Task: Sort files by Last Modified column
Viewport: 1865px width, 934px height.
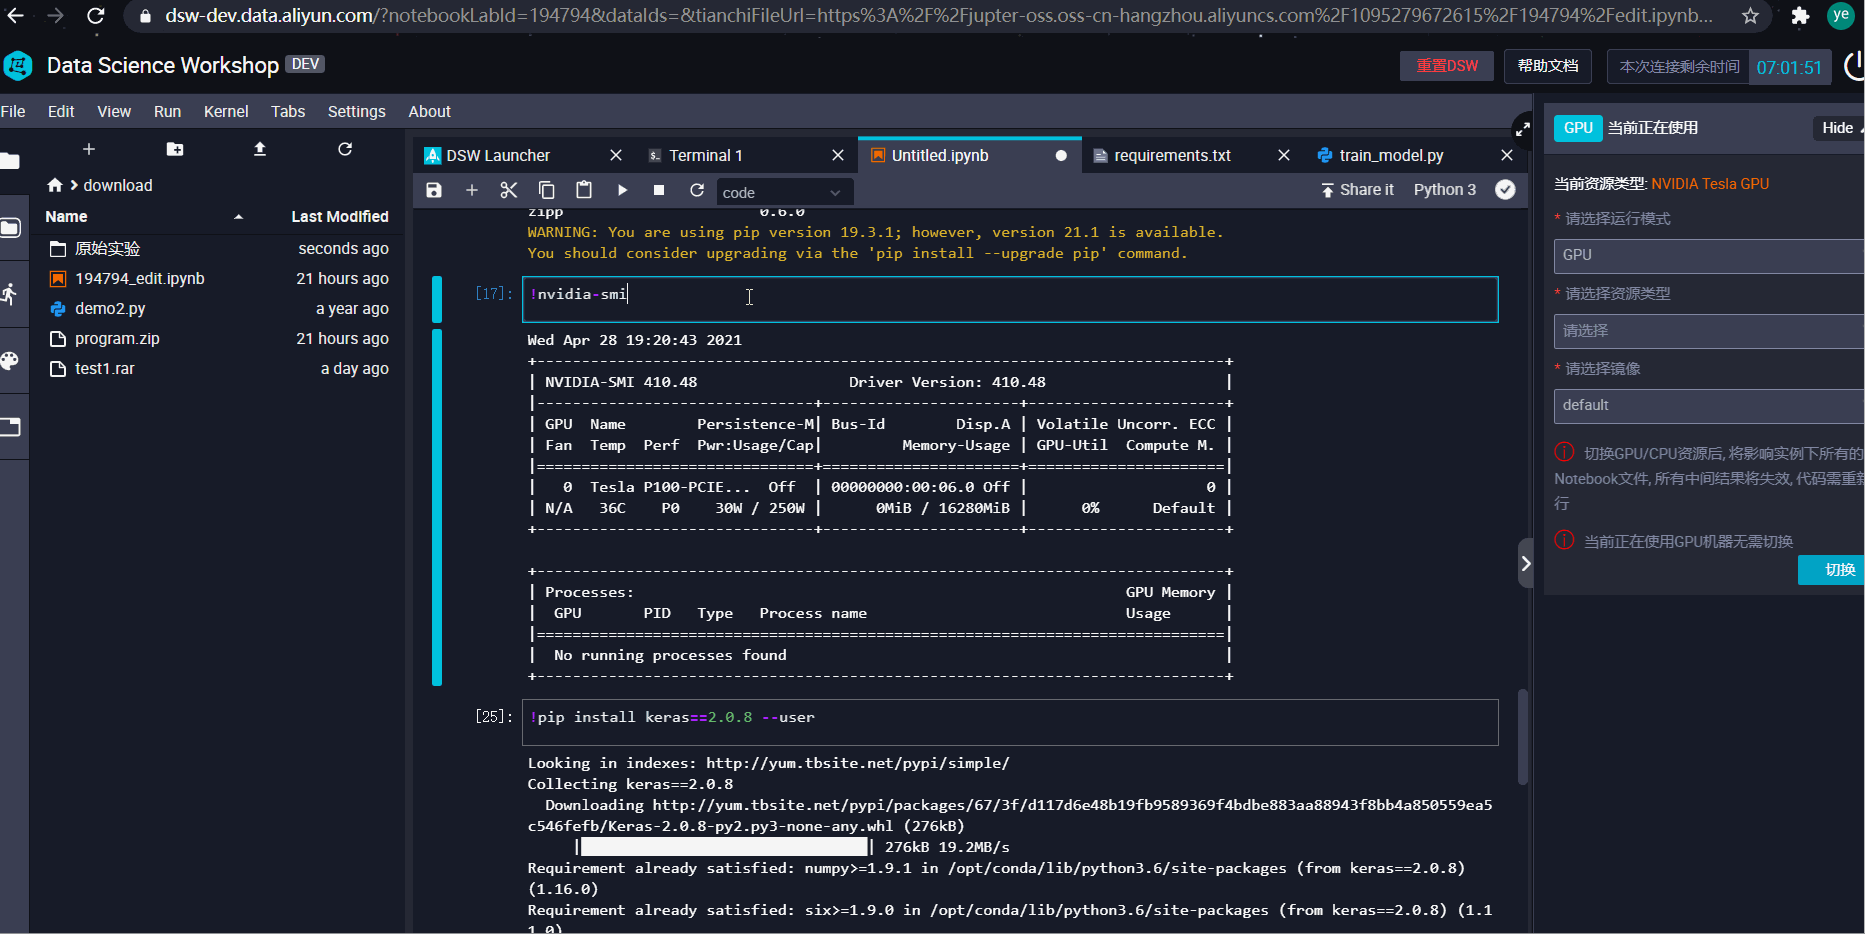Action: pos(339,217)
